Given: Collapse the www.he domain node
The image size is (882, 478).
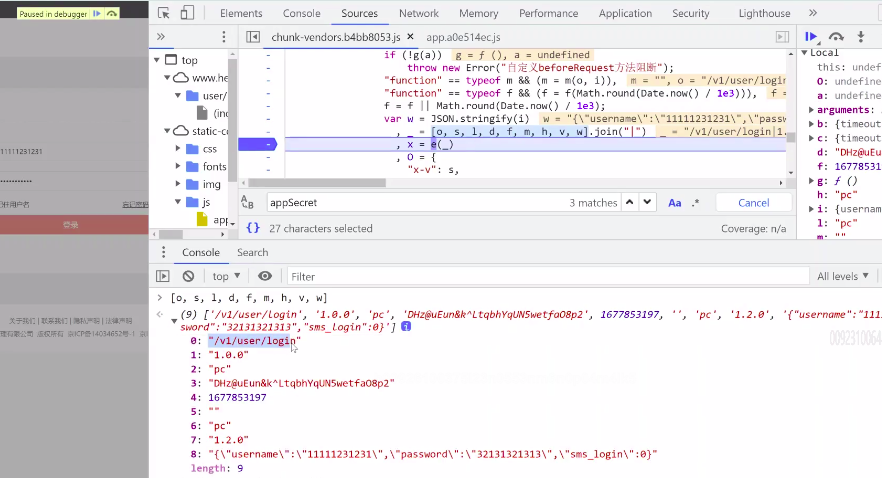Looking at the screenshot, I should coord(167,78).
